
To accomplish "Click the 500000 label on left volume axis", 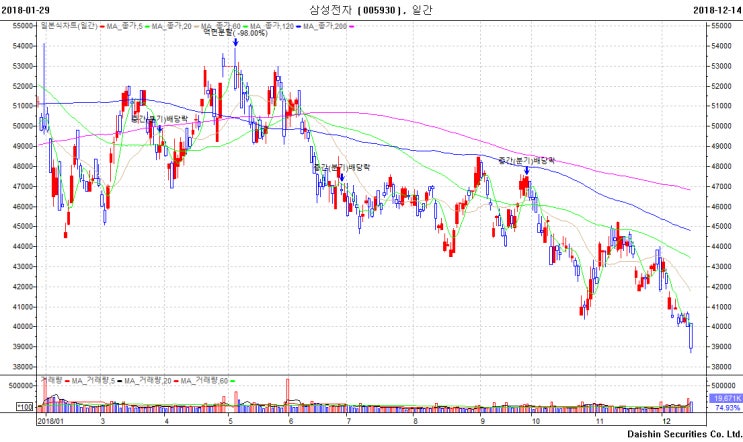I will (x=21, y=386).
